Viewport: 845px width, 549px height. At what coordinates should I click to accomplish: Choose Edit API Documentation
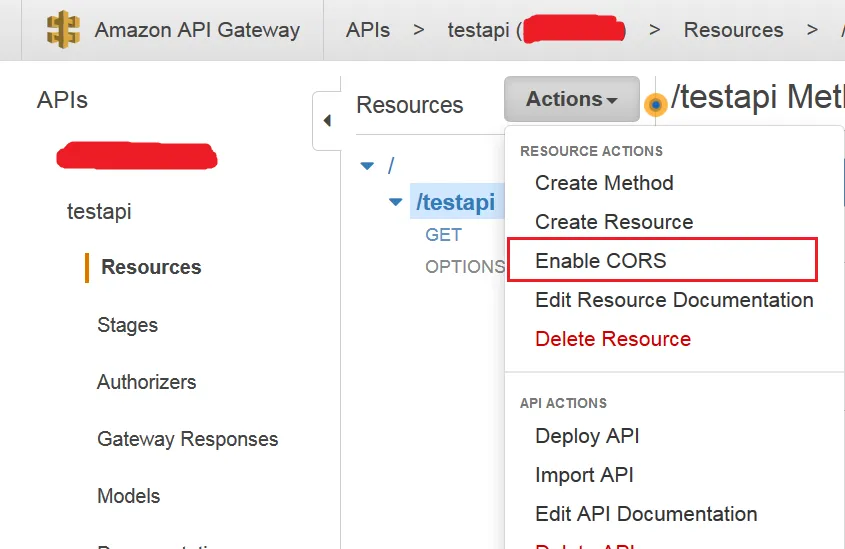(x=646, y=514)
